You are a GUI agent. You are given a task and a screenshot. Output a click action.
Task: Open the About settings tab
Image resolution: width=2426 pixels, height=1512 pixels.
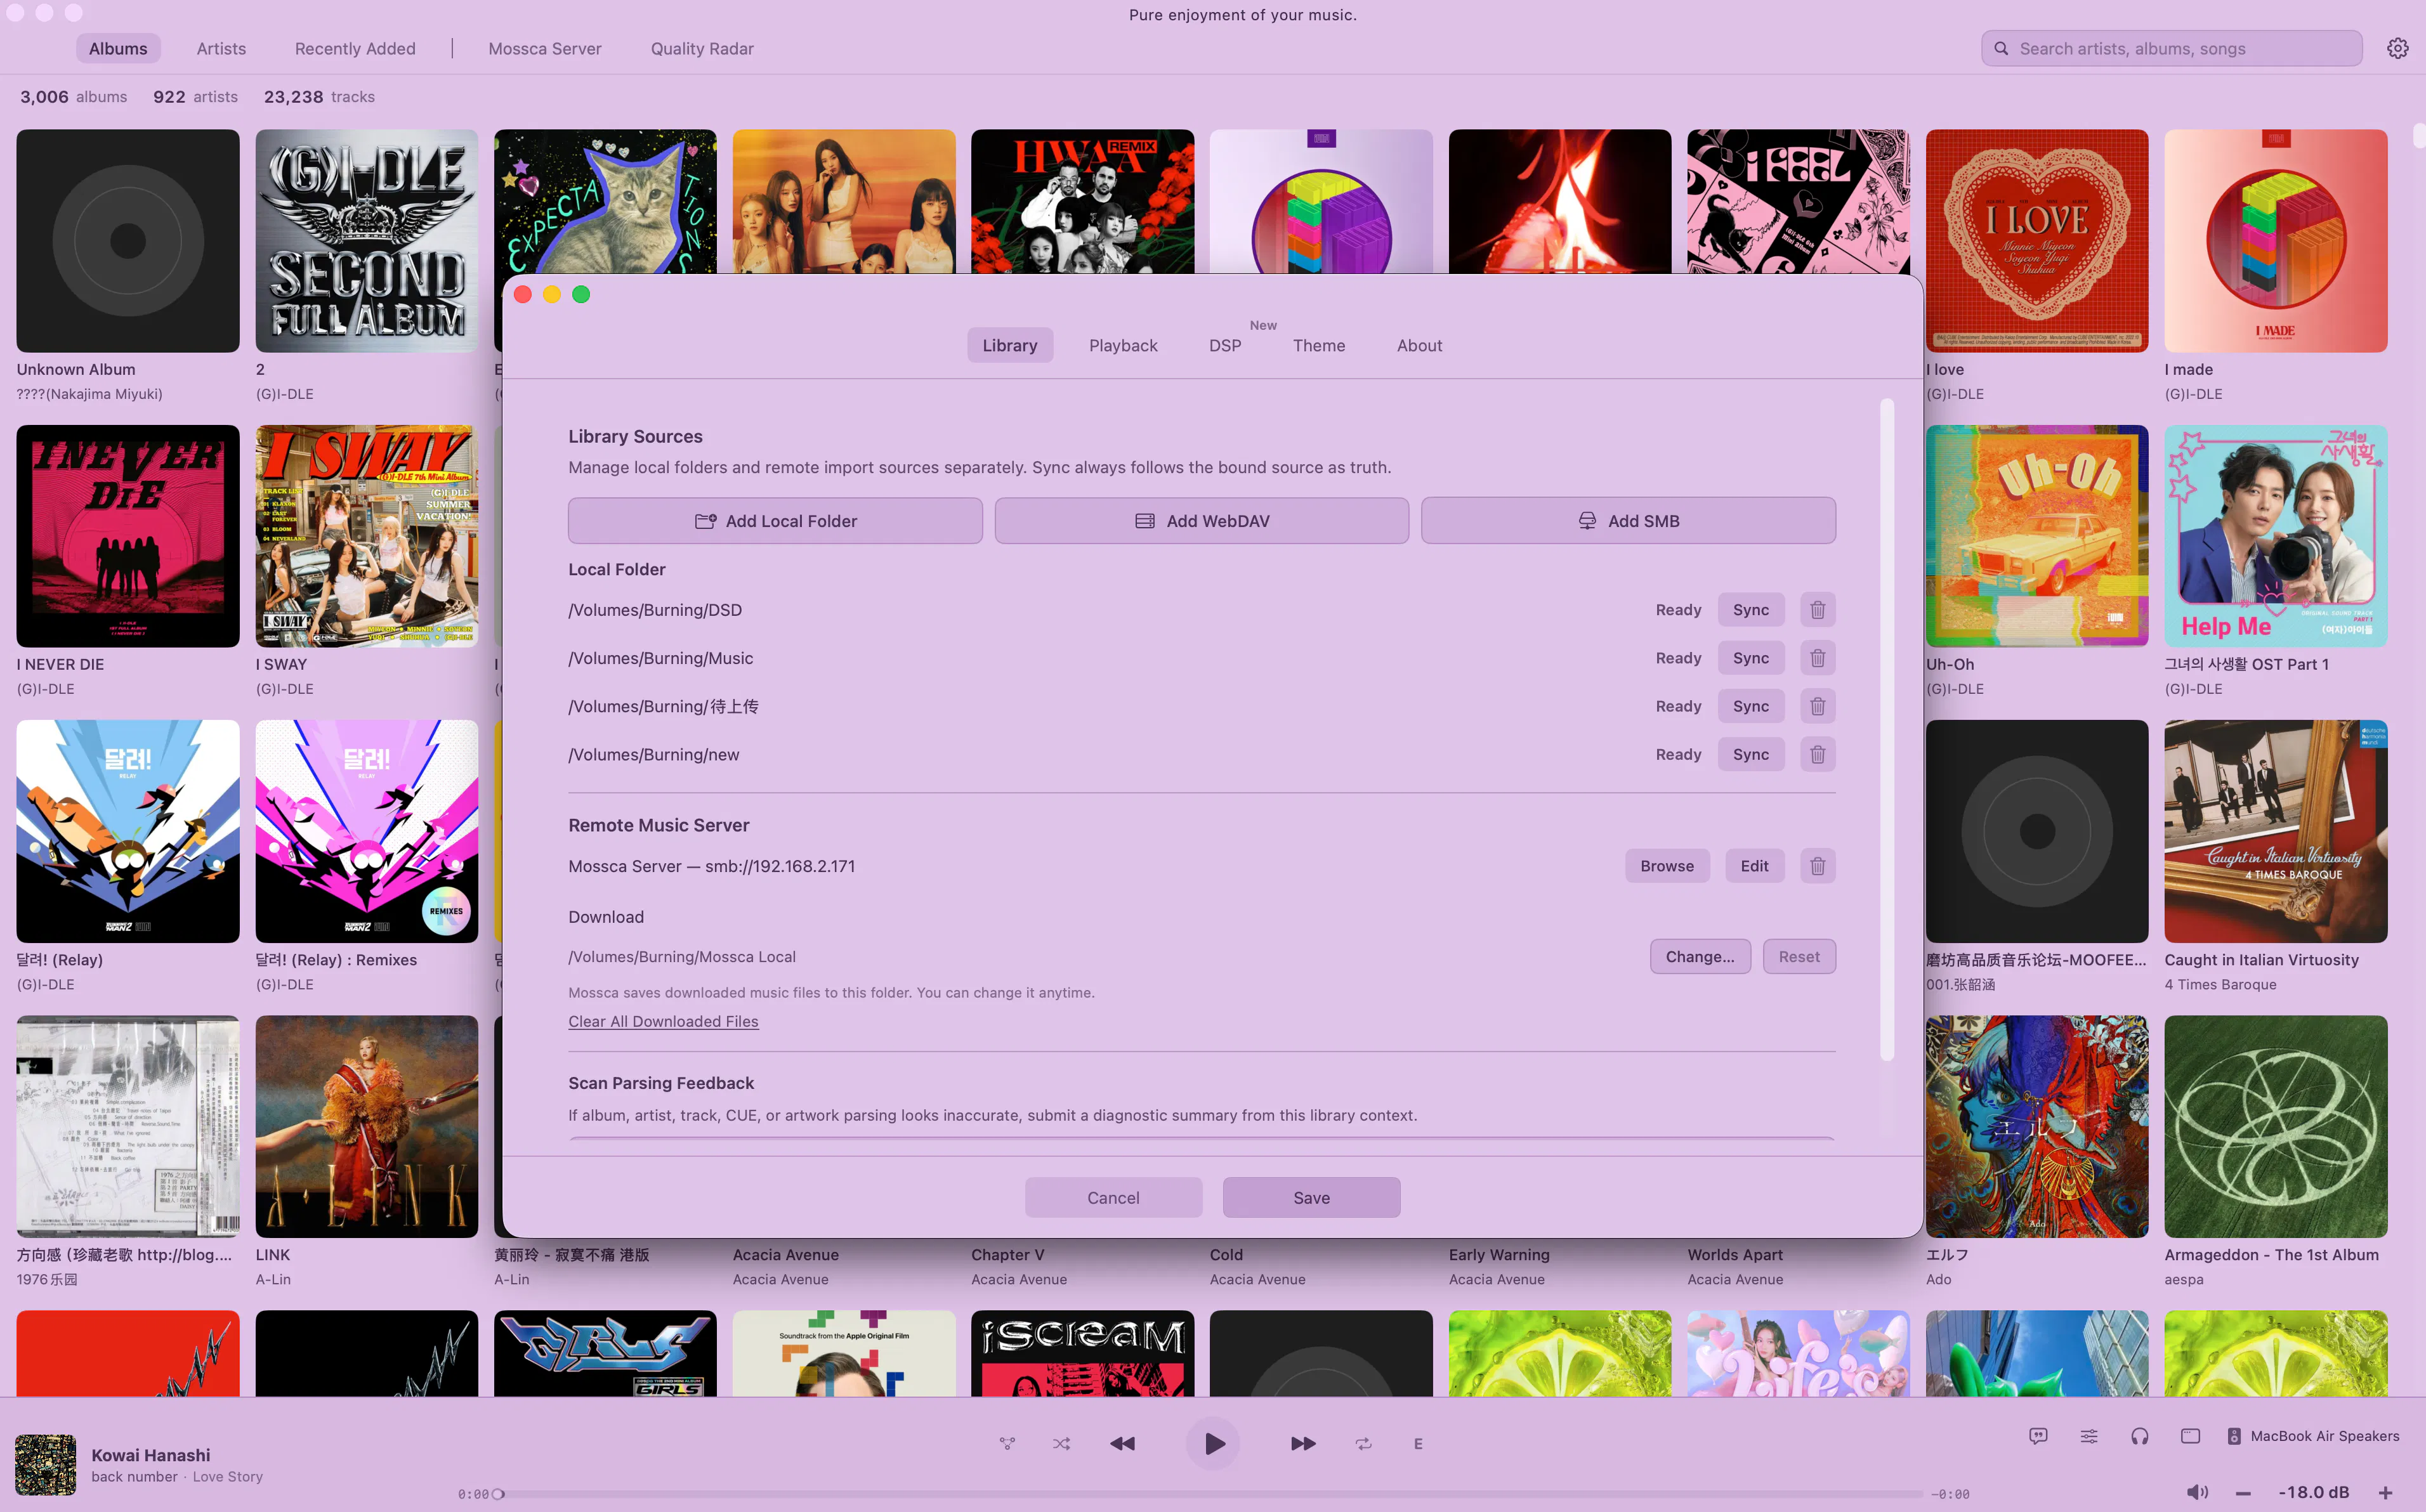point(1419,345)
